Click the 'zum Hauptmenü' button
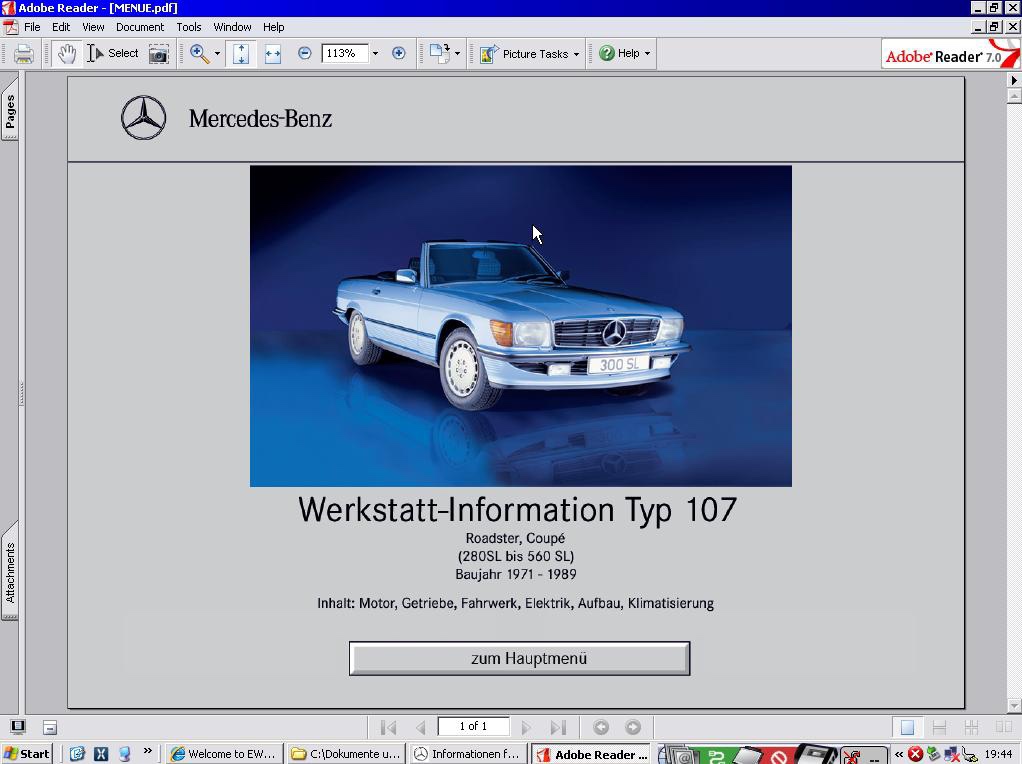The image size is (1022, 764). point(519,658)
